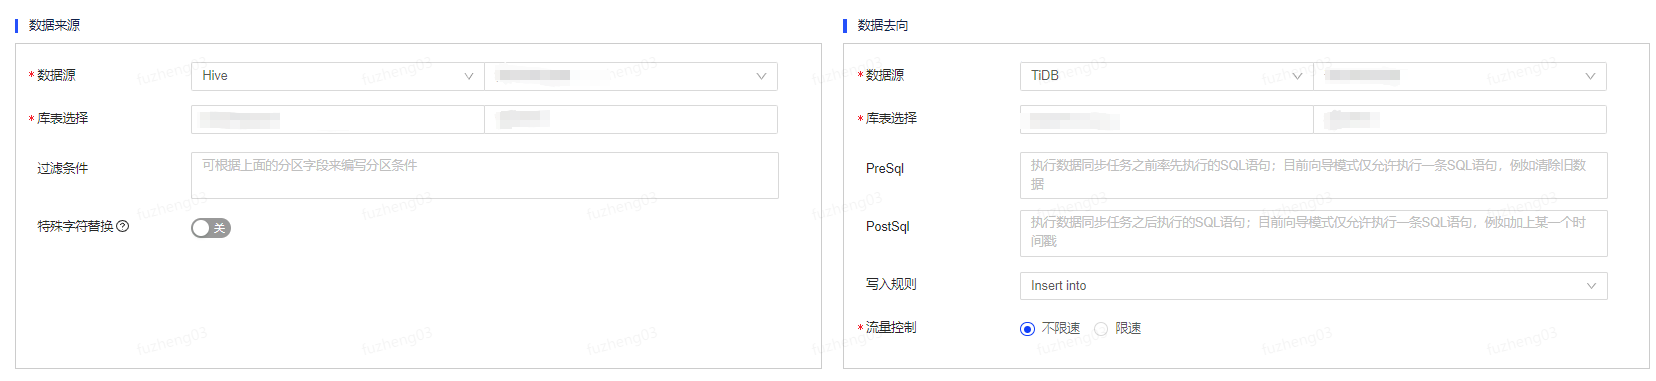This screenshot has height=381, width=1656.
Task: Select the 不限速 radio button
Action: coord(1027,329)
